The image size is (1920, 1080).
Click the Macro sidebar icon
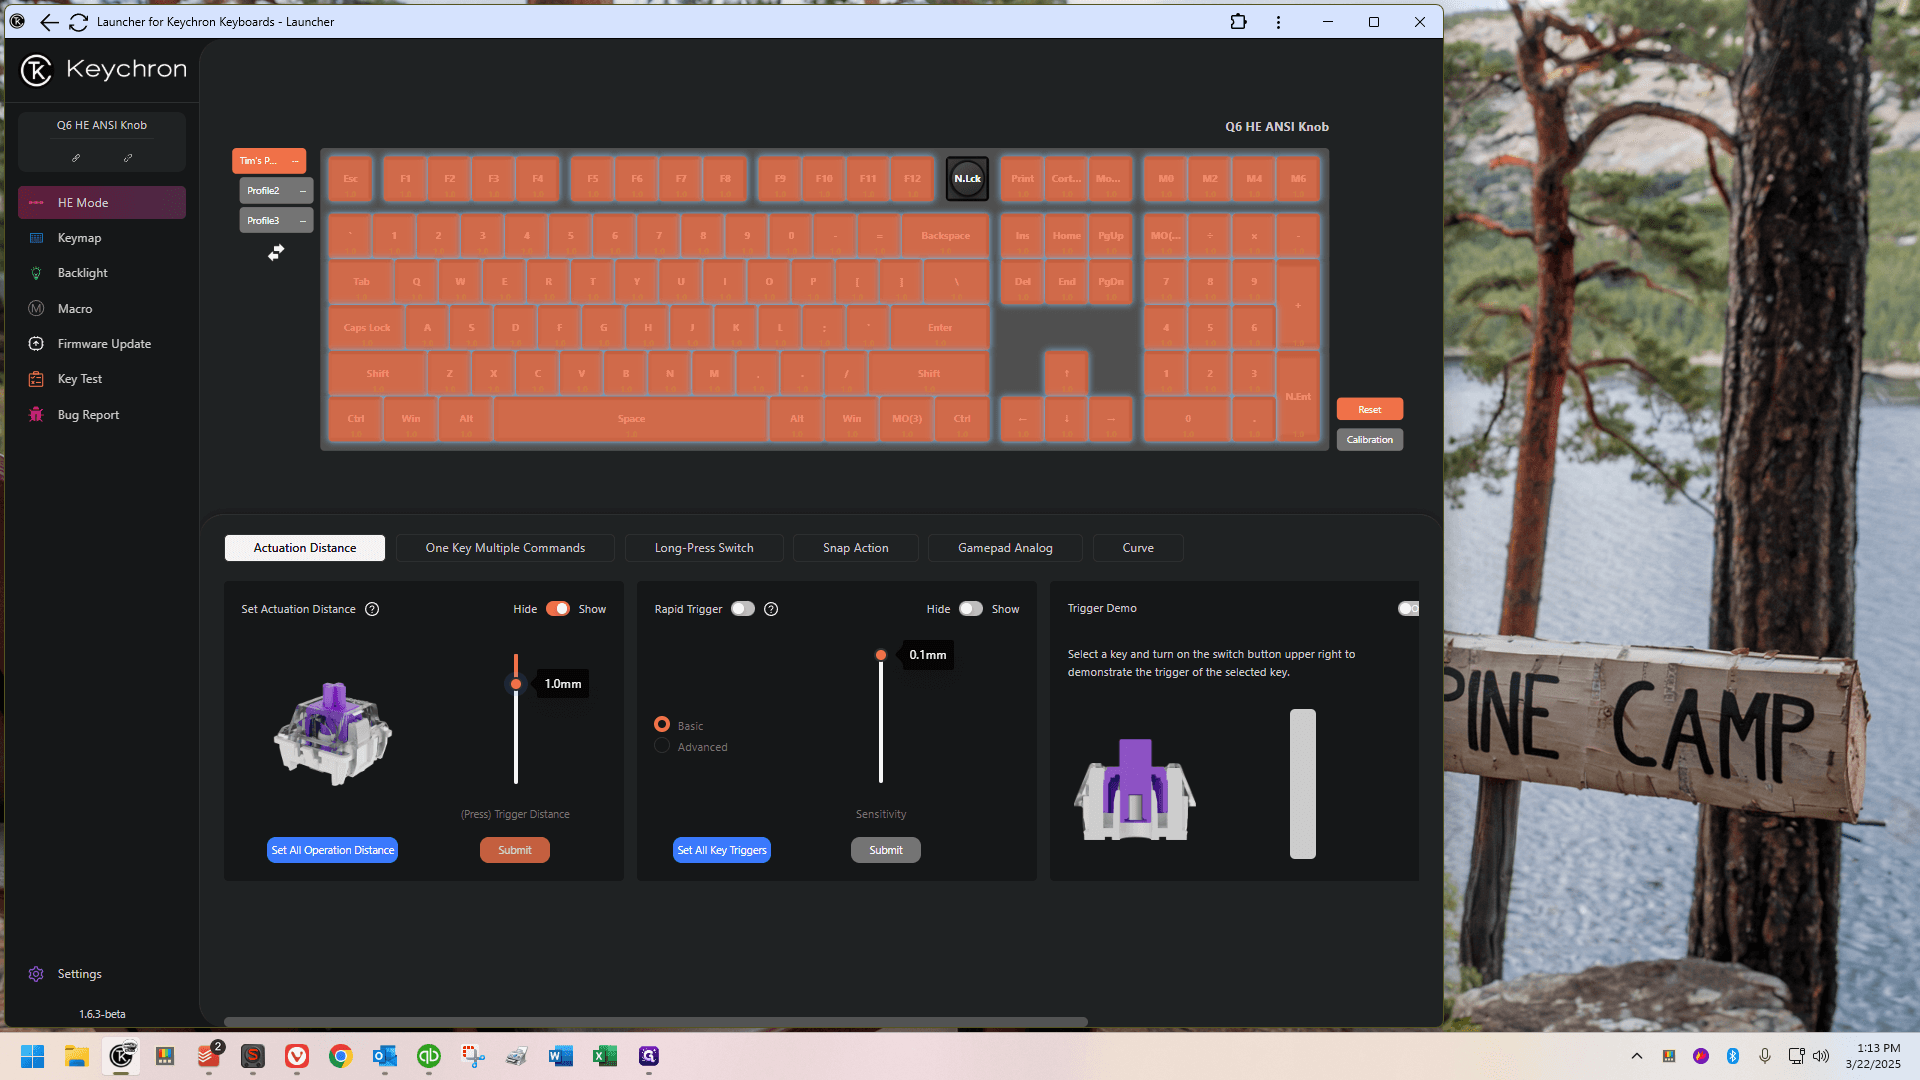36,309
